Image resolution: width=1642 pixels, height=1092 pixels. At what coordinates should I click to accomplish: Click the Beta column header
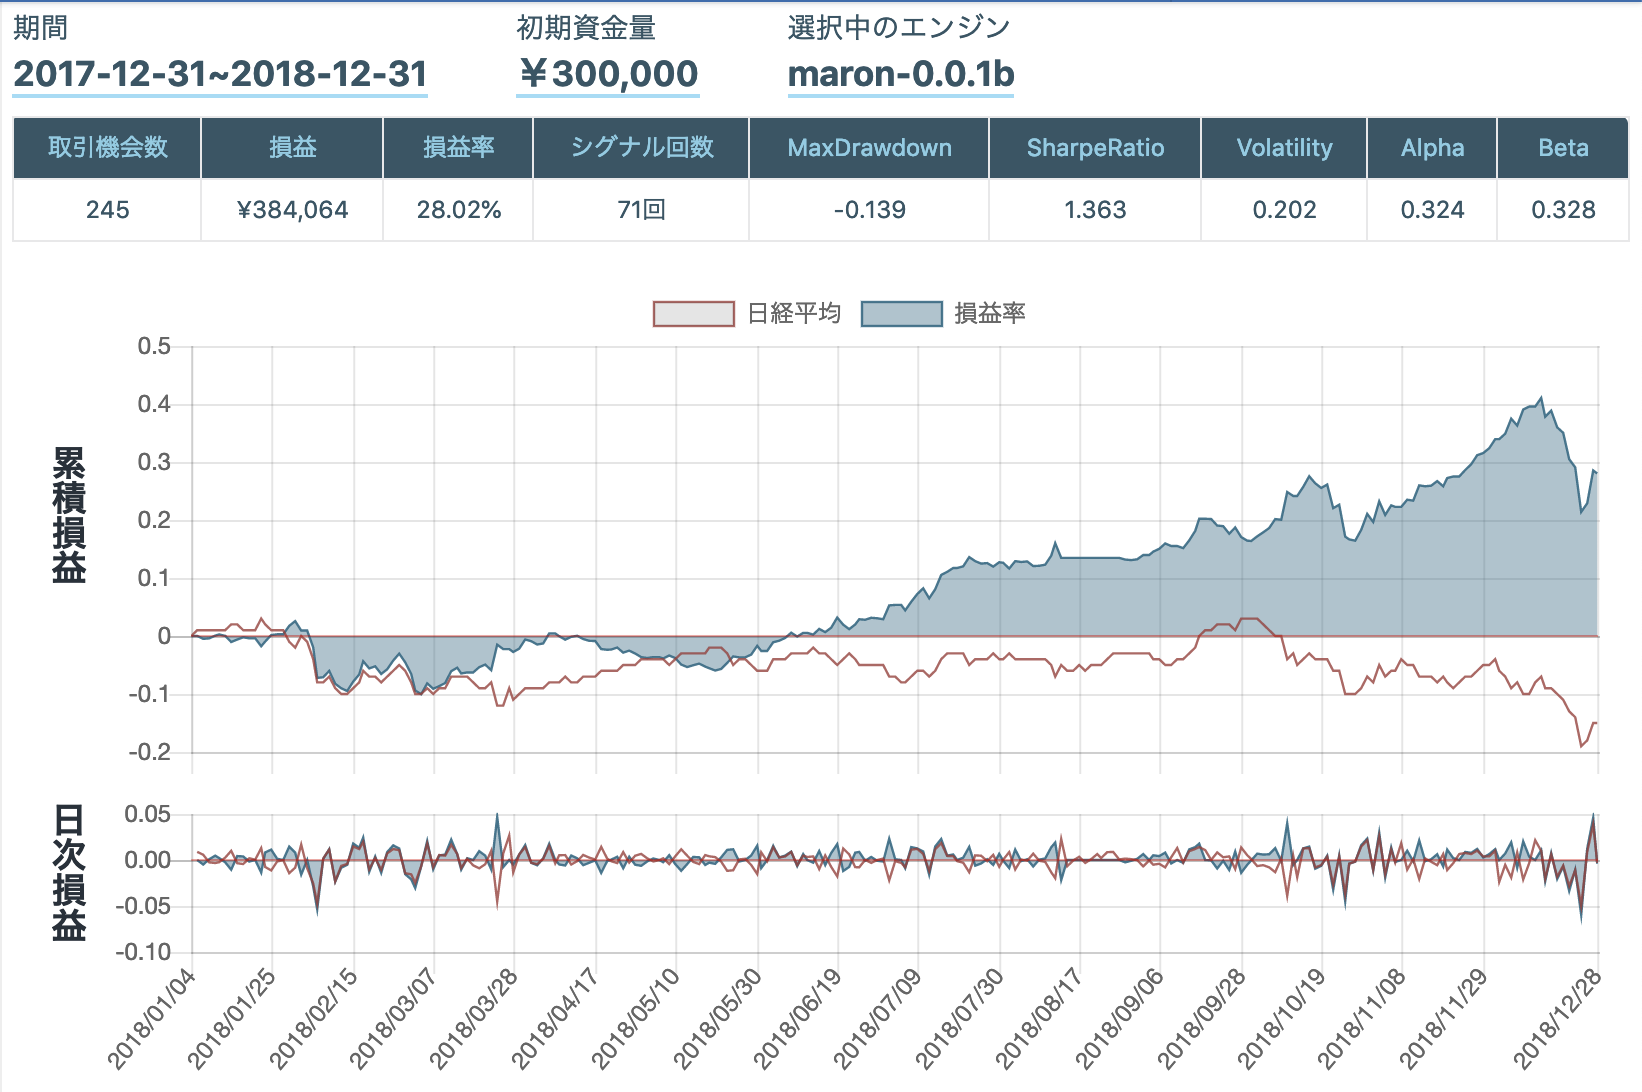pyautogui.click(x=1563, y=148)
